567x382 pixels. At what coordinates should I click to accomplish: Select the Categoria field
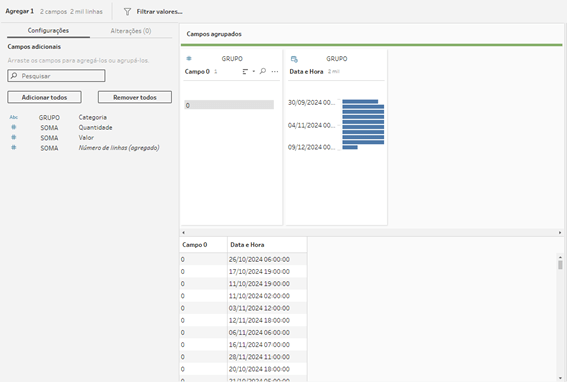coord(93,118)
